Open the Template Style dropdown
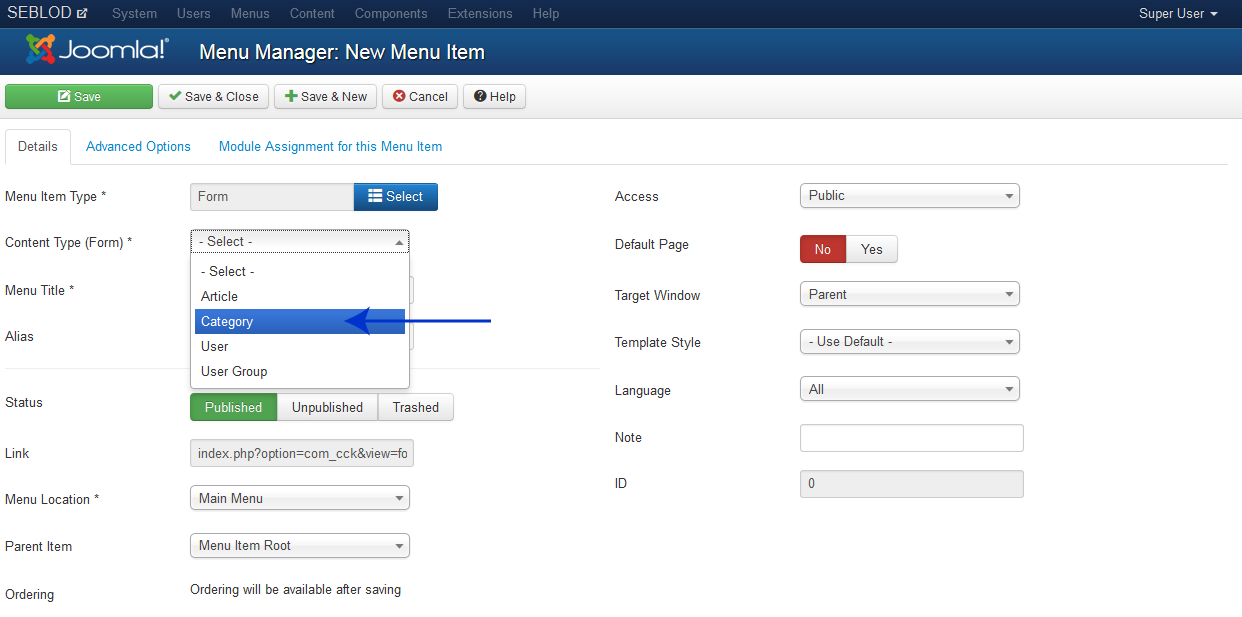Image resolution: width=1242 pixels, height=617 pixels. [x=908, y=341]
